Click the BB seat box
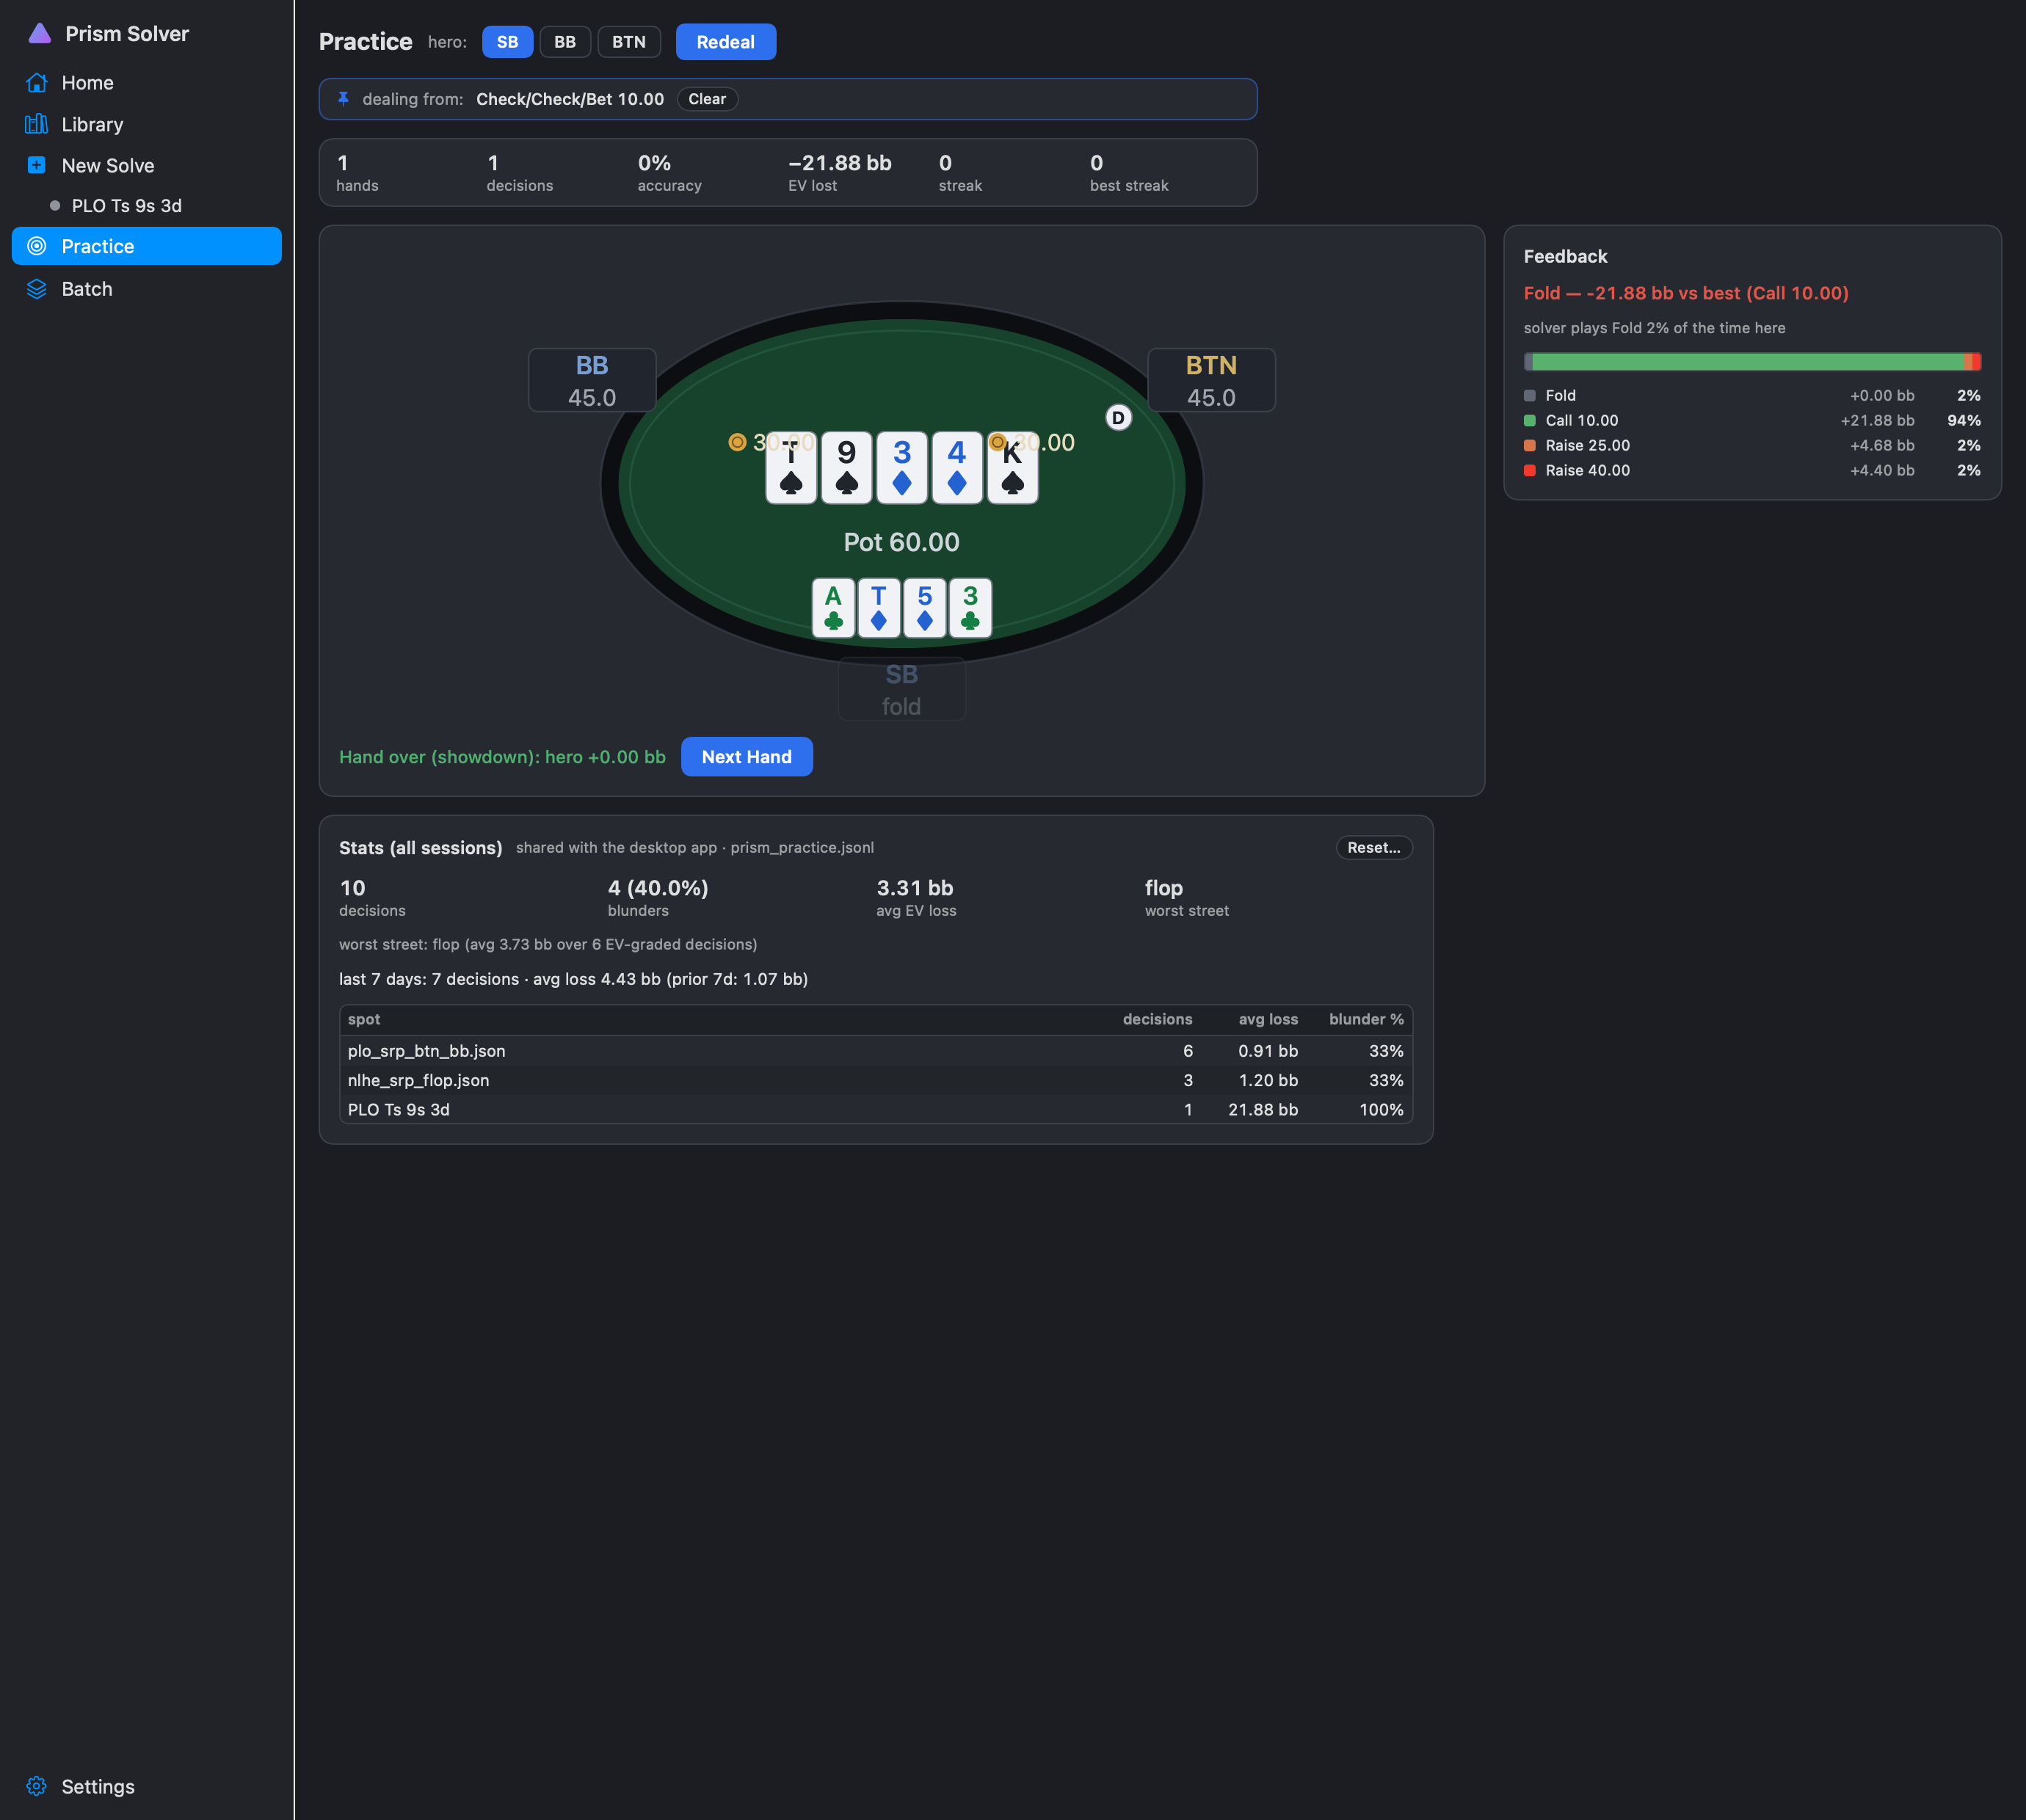Screen dimensions: 2026x1820 (x=592, y=380)
